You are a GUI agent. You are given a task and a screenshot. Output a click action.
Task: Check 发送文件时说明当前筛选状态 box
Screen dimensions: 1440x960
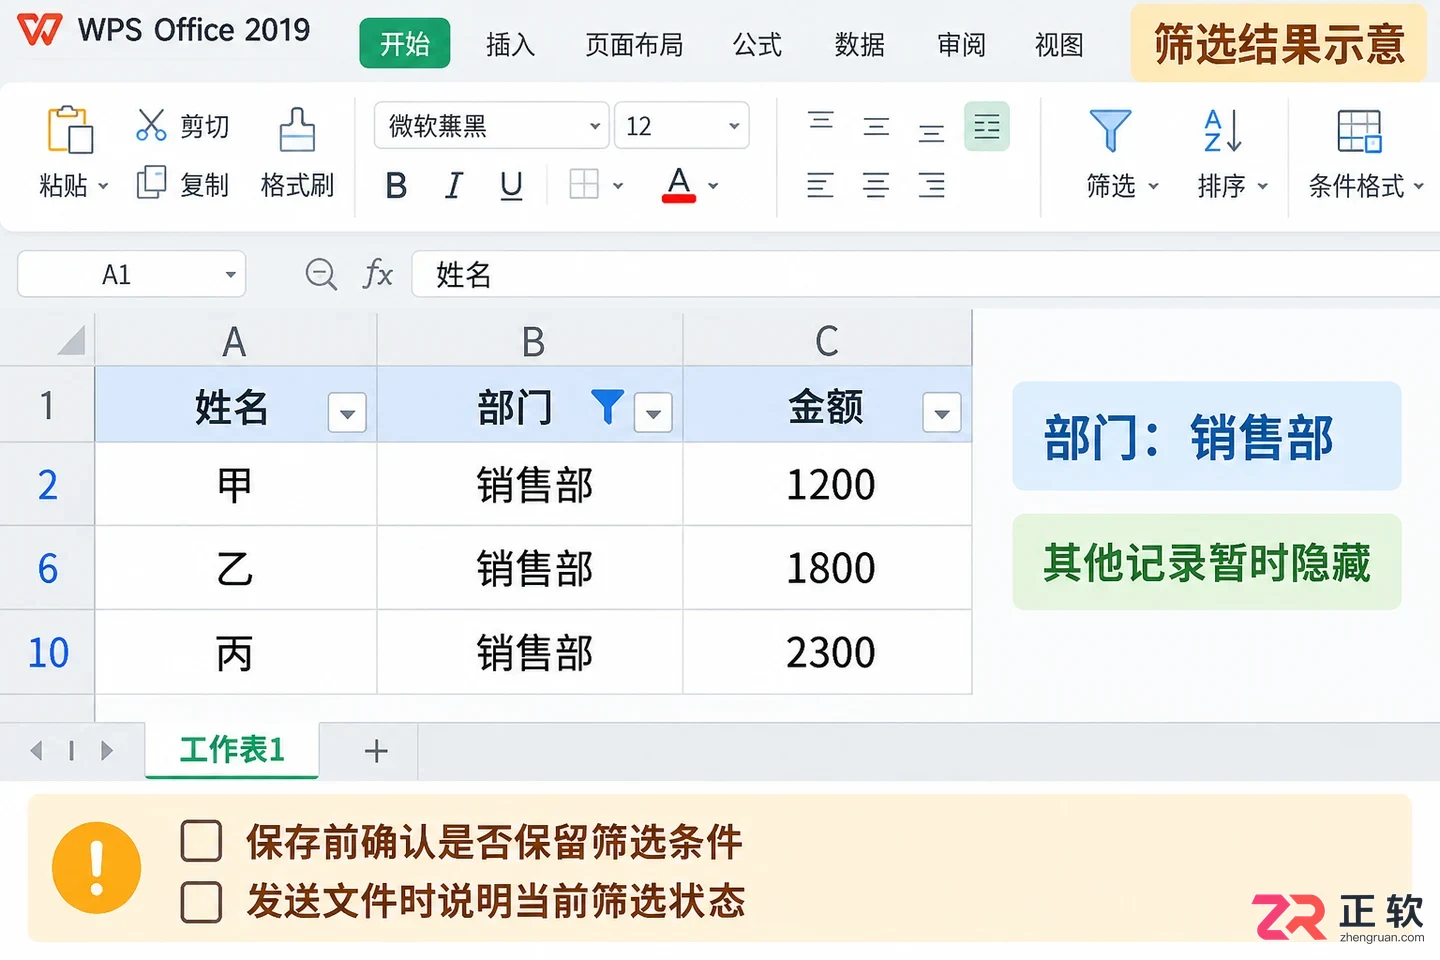tap(201, 902)
